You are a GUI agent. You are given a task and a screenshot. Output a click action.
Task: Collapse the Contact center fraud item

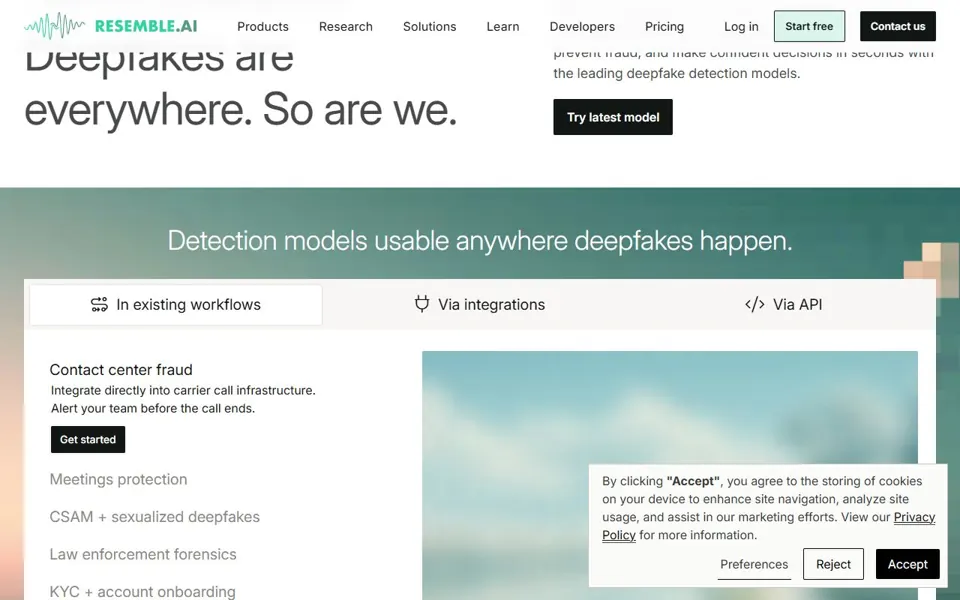[121, 370]
